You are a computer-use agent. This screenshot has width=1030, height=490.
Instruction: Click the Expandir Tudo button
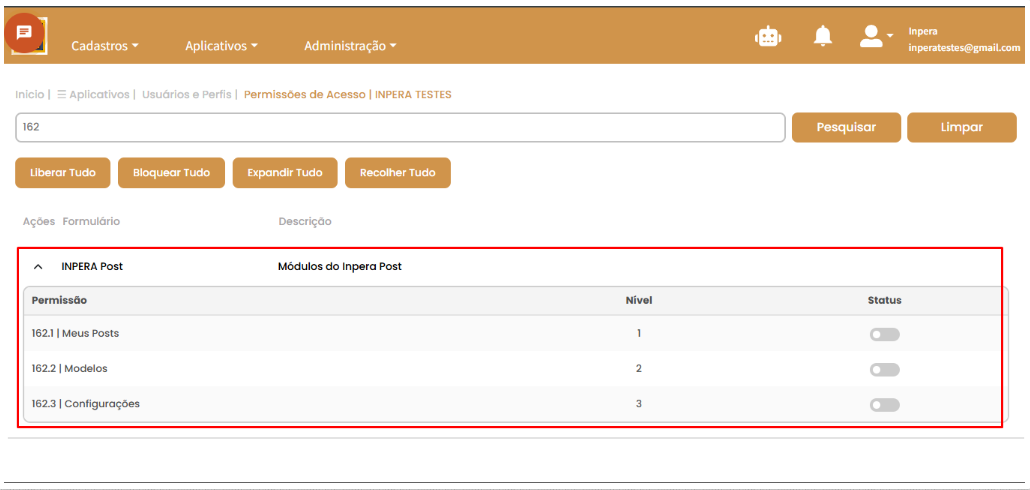pyautogui.click(x=284, y=173)
